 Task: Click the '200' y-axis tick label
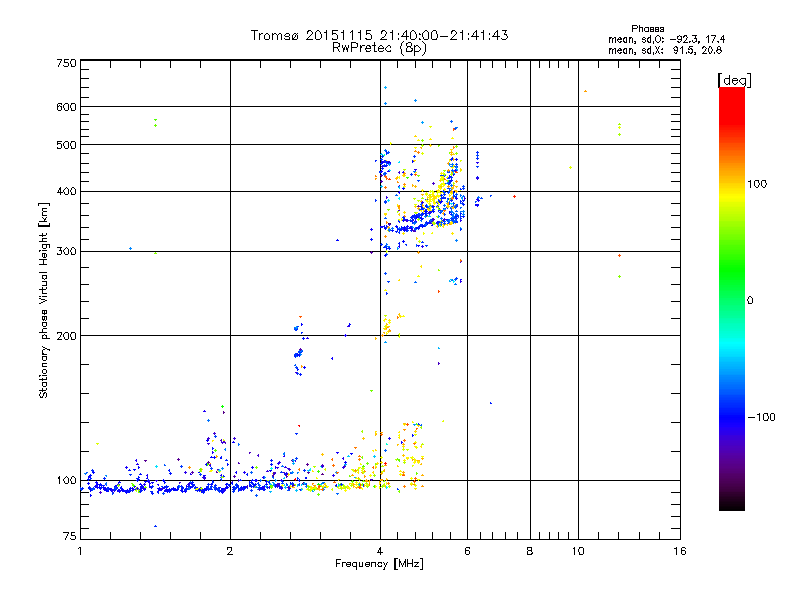[66, 336]
